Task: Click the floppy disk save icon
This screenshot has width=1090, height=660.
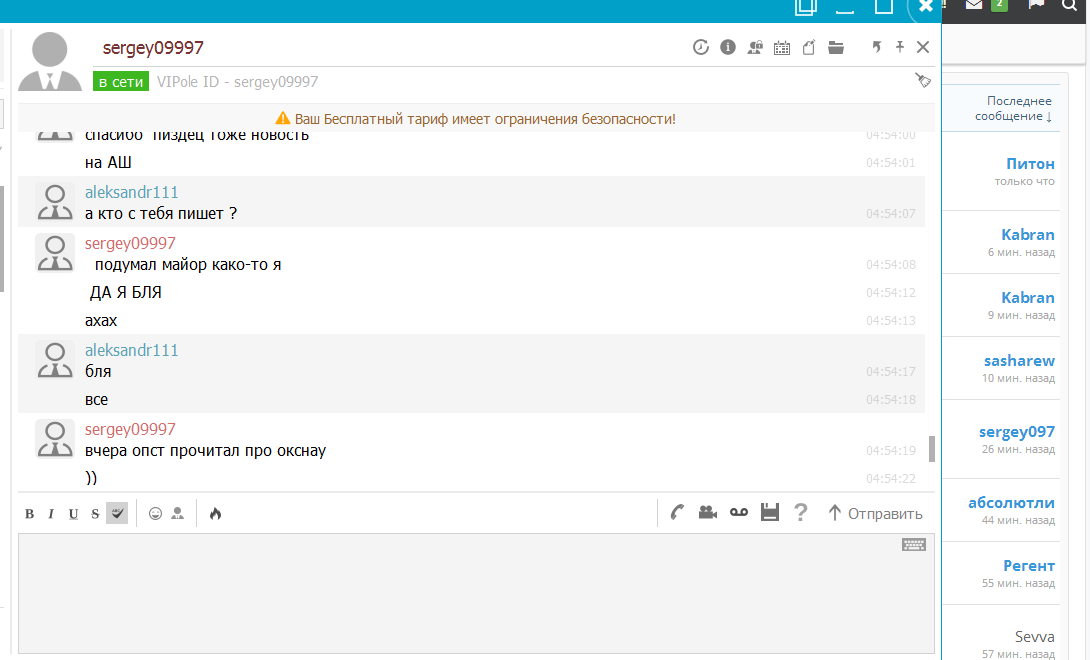Action: click(x=770, y=513)
